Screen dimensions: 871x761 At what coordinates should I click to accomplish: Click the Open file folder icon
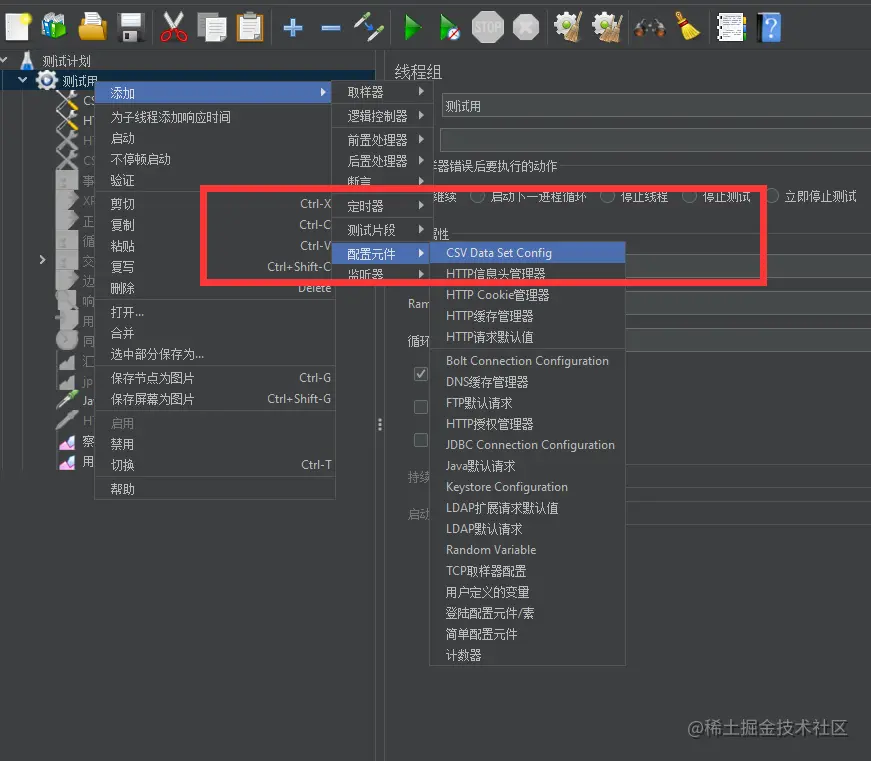pyautogui.click(x=92, y=27)
